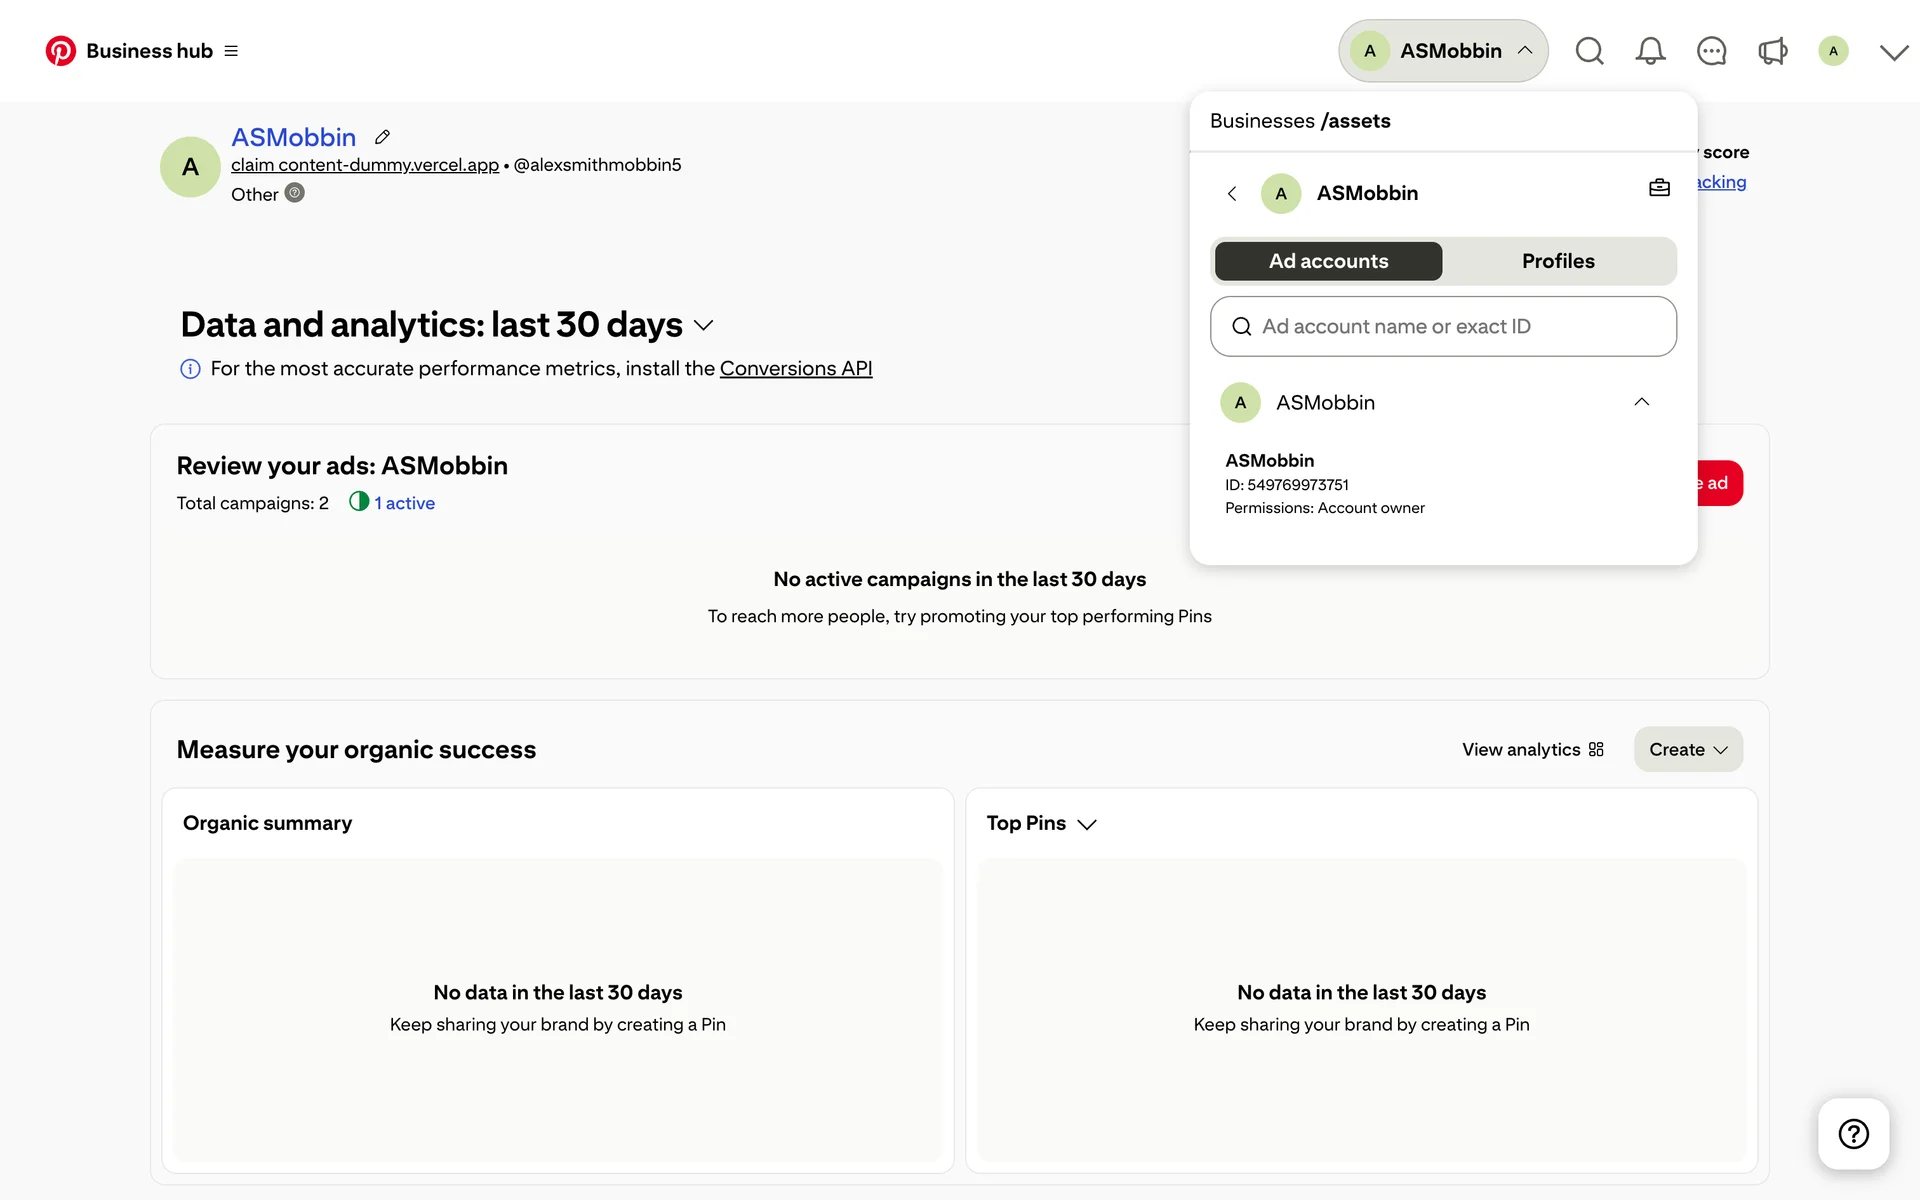This screenshot has height=1200, width=1920.
Task: Open the Conversions API link
Action: (795, 368)
